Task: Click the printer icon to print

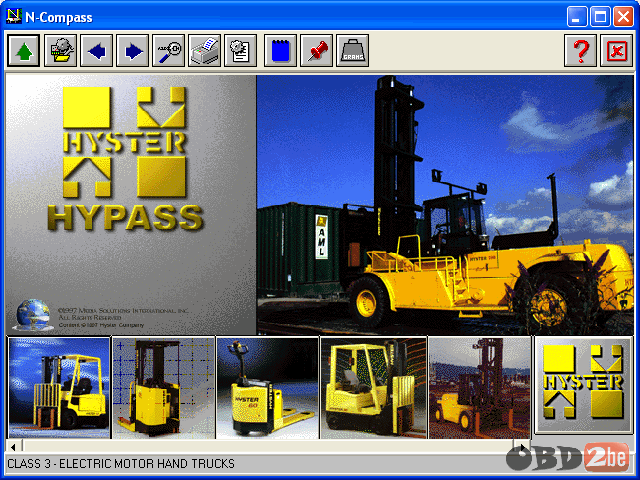Action: click(204, 51)
